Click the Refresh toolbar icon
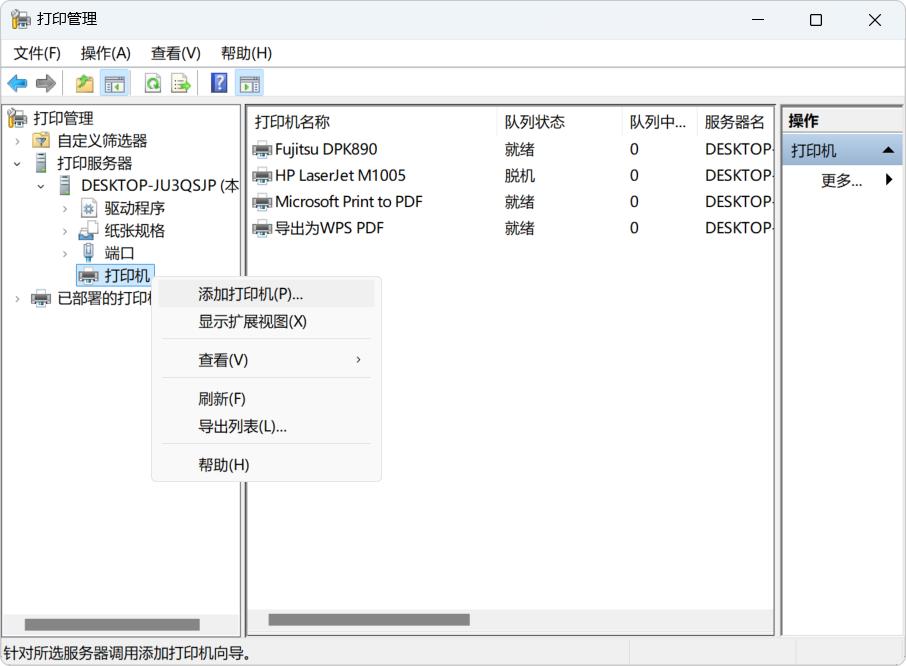 point(152,84)
